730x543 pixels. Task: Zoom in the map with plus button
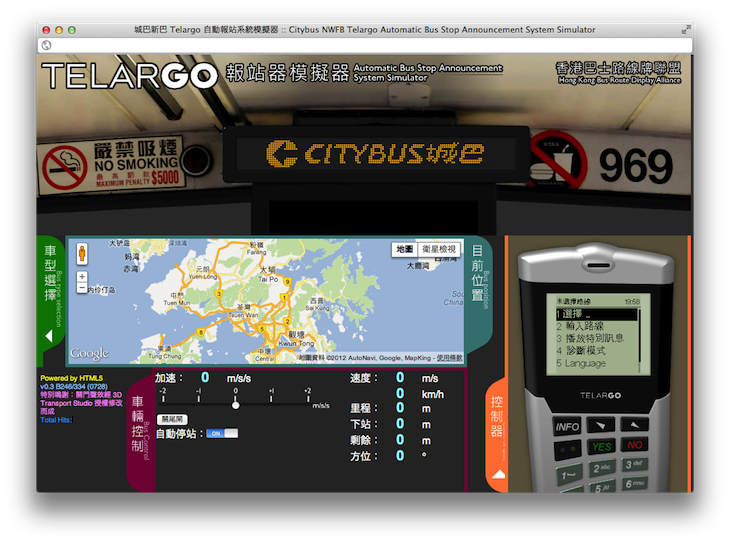point(82,277)
